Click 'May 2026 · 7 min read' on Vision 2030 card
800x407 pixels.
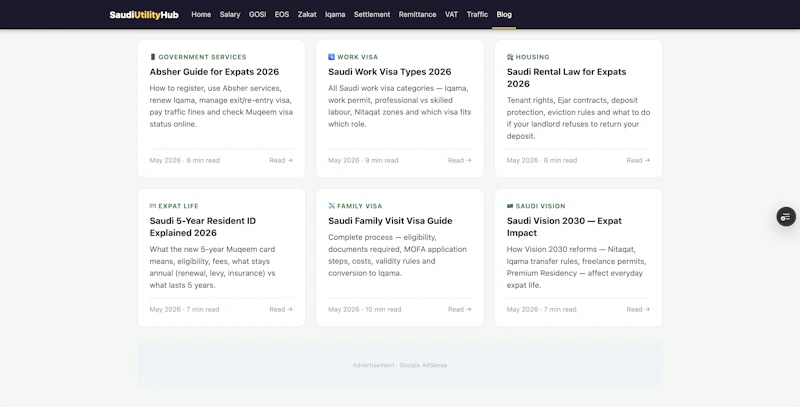(x=541, y=309)
